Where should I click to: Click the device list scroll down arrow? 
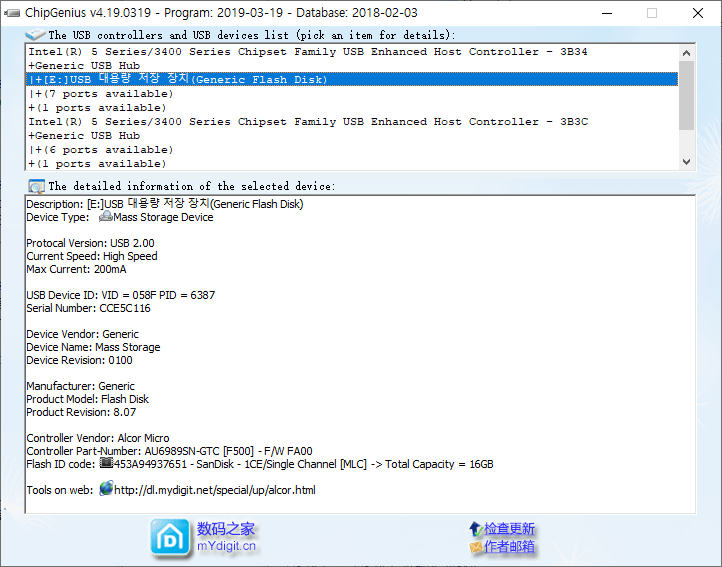click(686, 162)
